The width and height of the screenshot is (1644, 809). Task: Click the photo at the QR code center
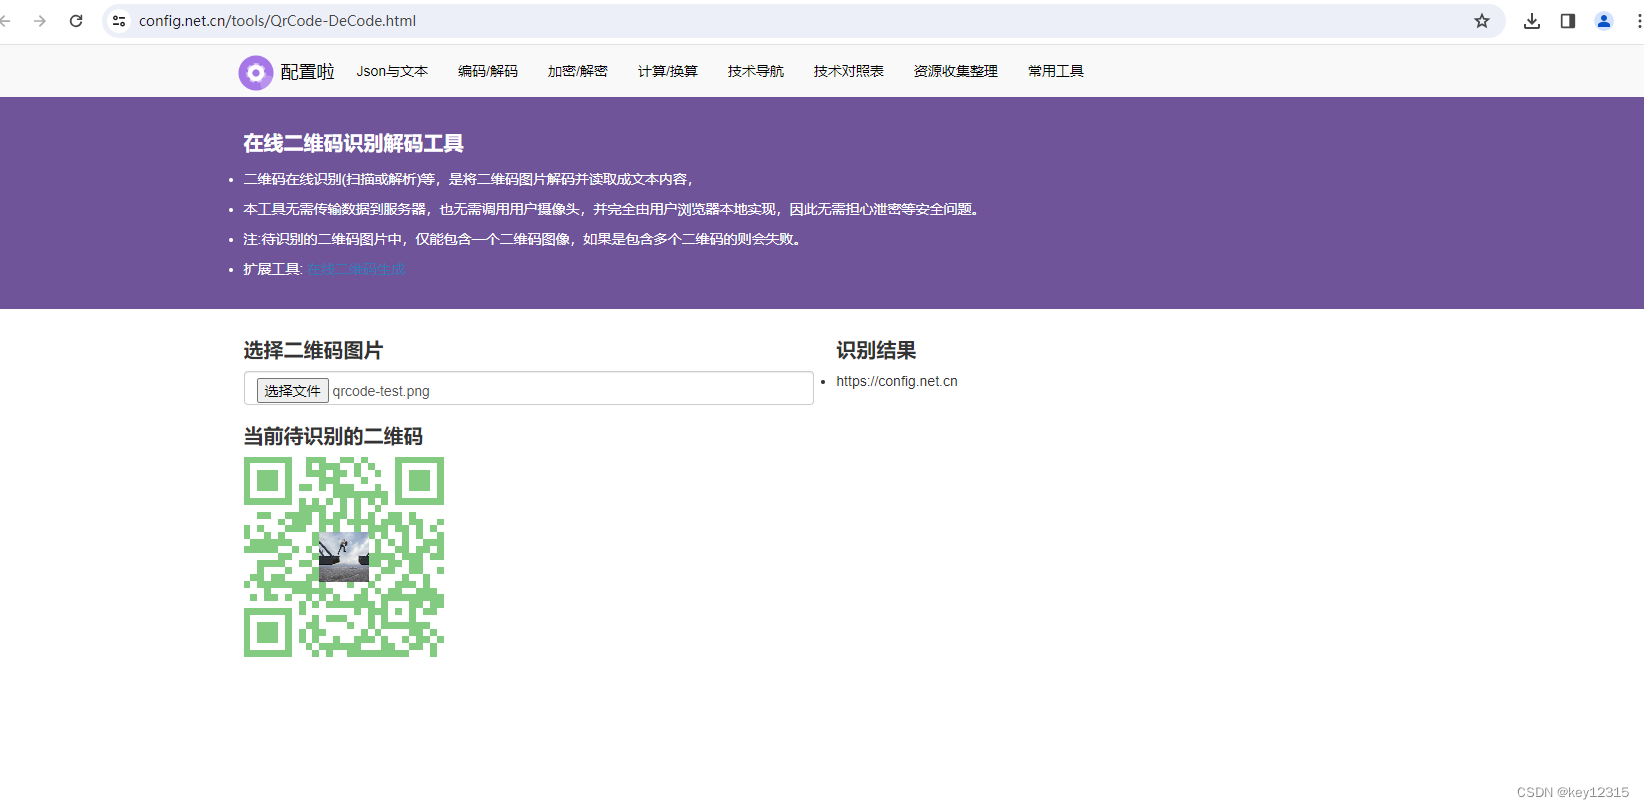(x=344, y=557)
